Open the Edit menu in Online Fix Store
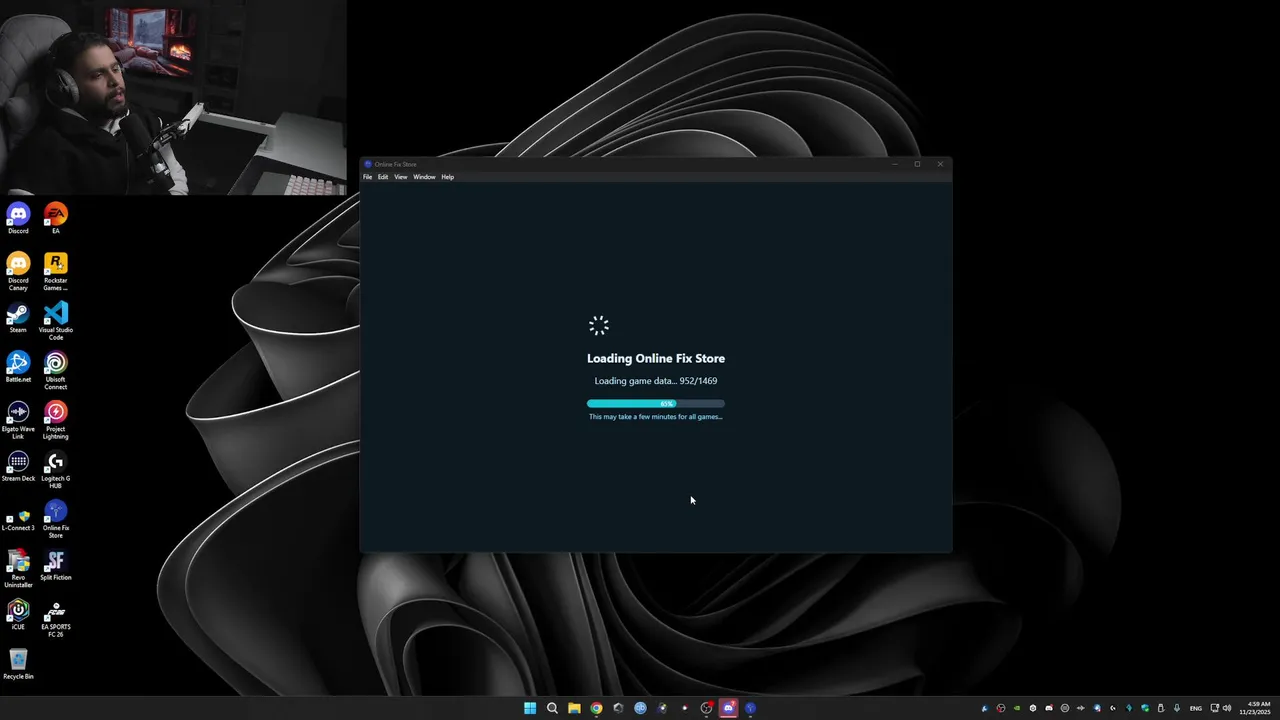 click(x=383, y=177)
